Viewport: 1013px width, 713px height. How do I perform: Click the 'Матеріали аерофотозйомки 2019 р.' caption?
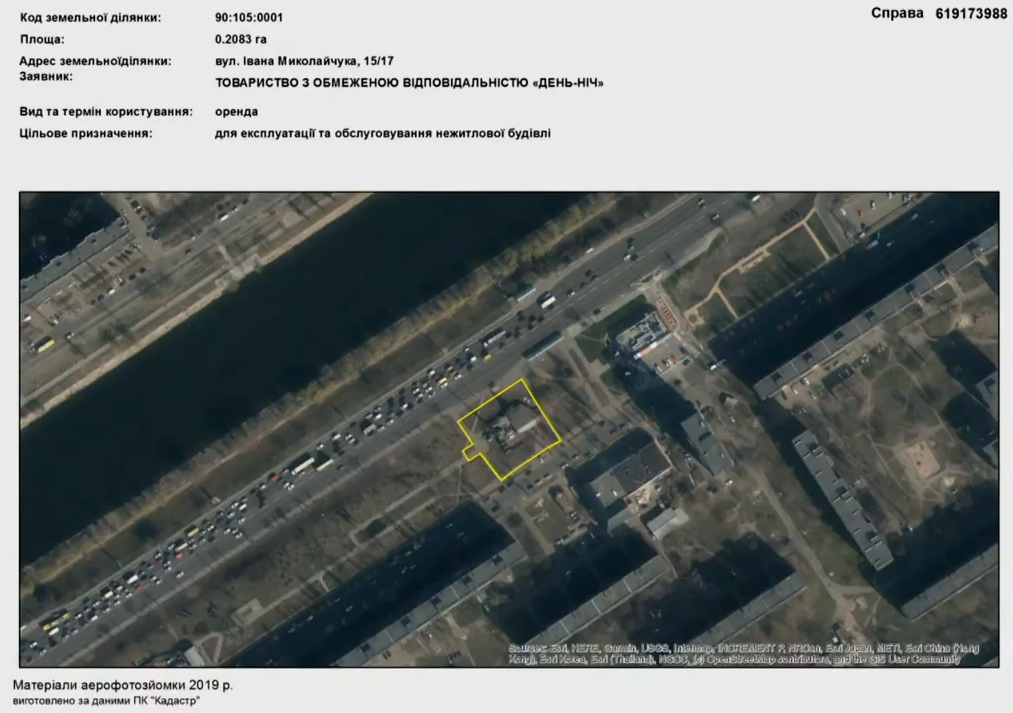[122, 687]
